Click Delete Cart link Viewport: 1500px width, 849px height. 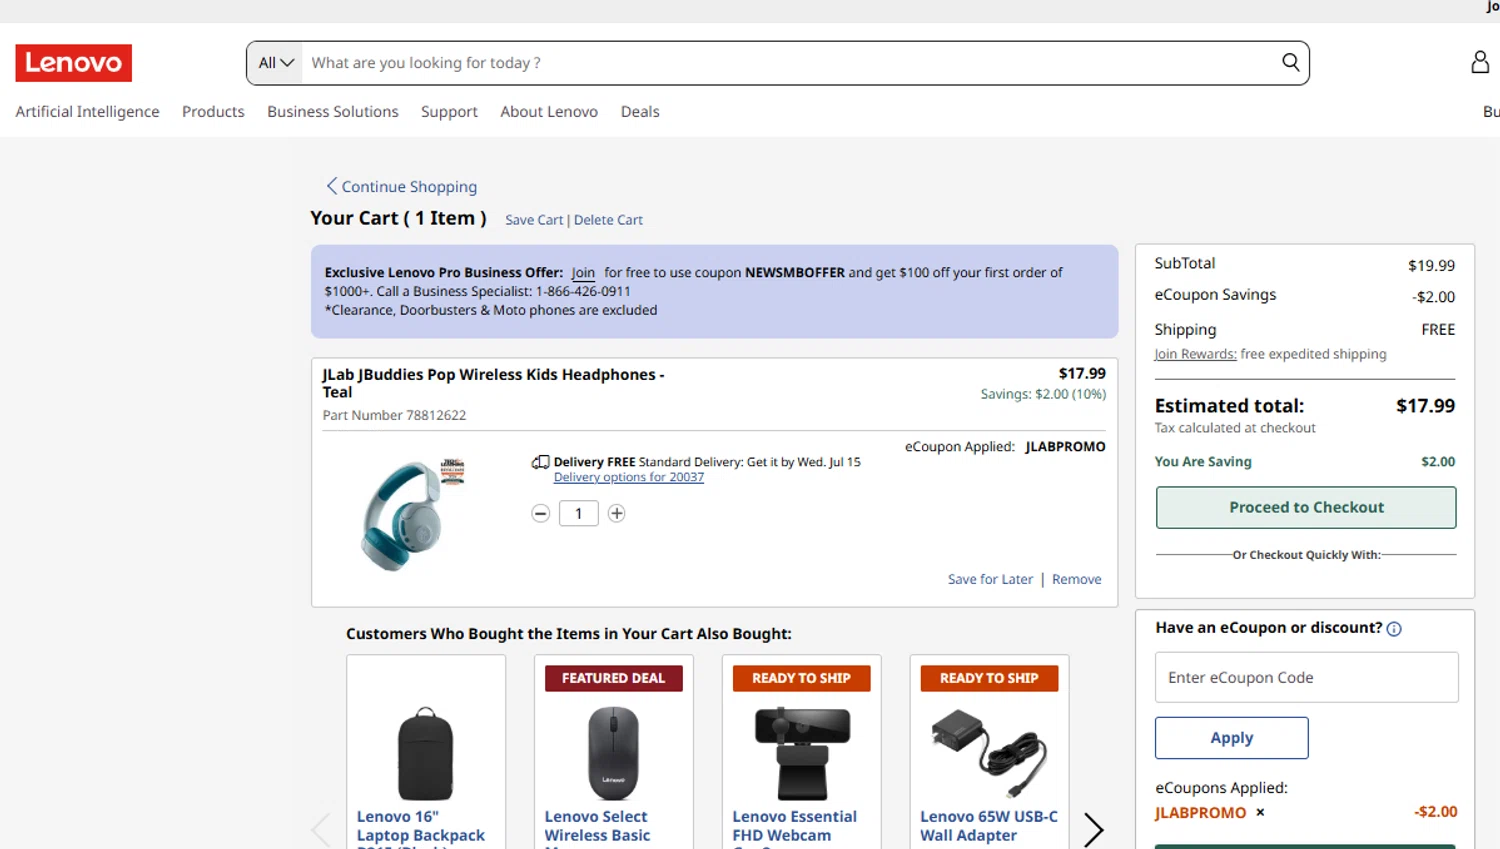(608, 220)
